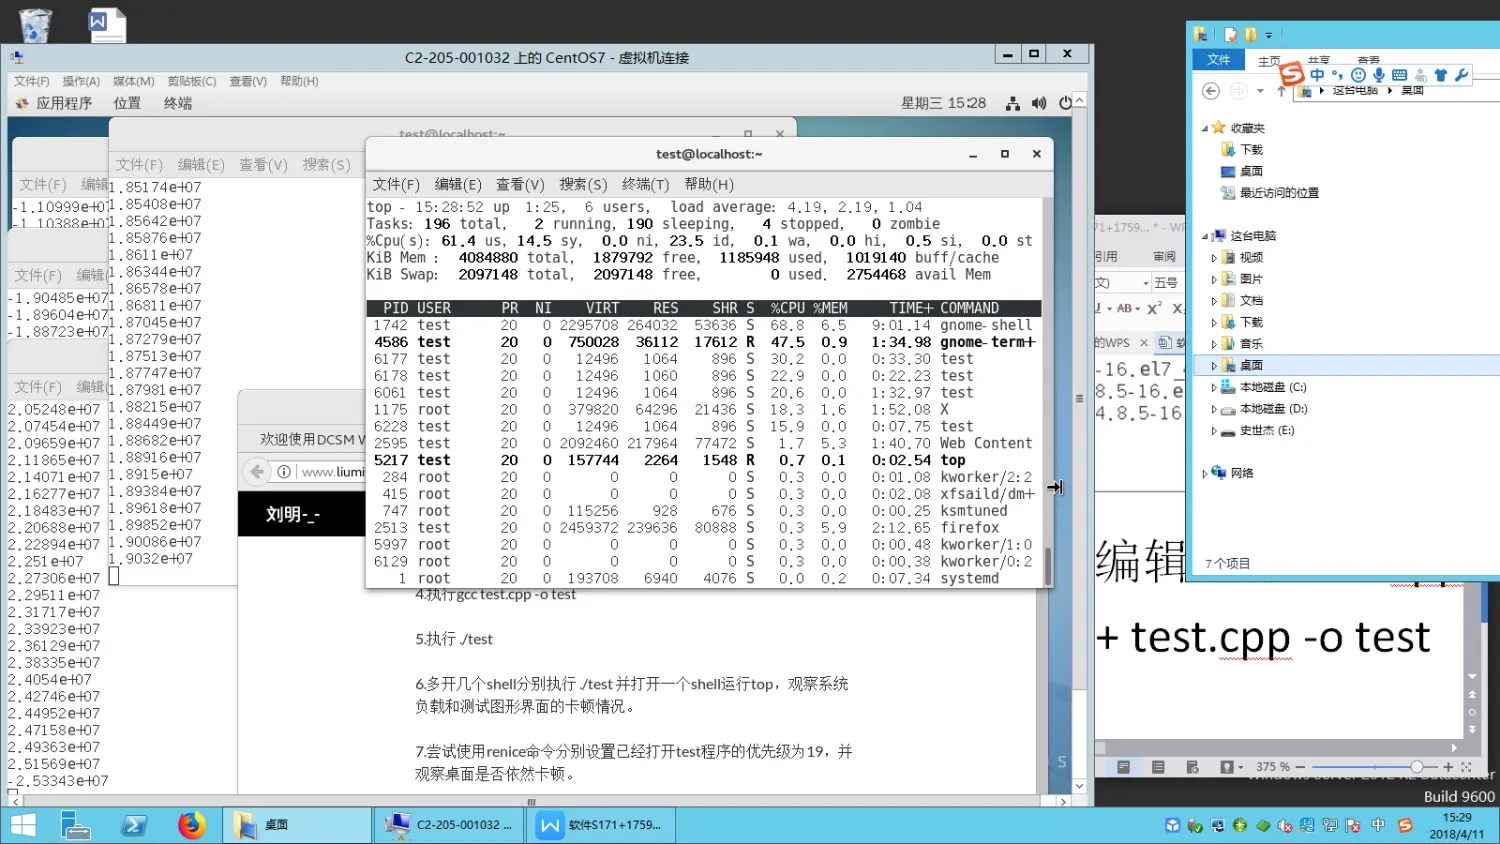Open 操作(A) menu in VM window

click(81, 81)
